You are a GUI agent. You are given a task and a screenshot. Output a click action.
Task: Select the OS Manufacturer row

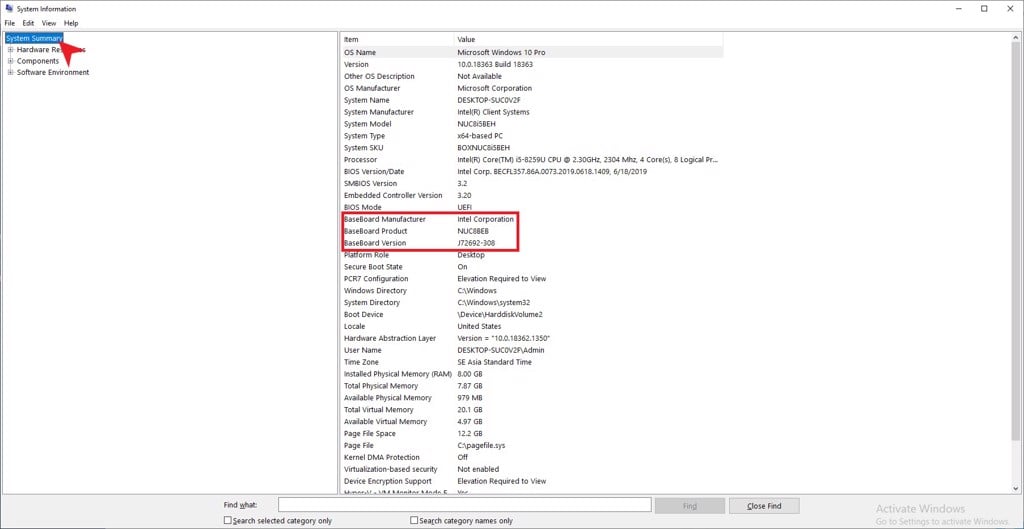coord(532,88)
